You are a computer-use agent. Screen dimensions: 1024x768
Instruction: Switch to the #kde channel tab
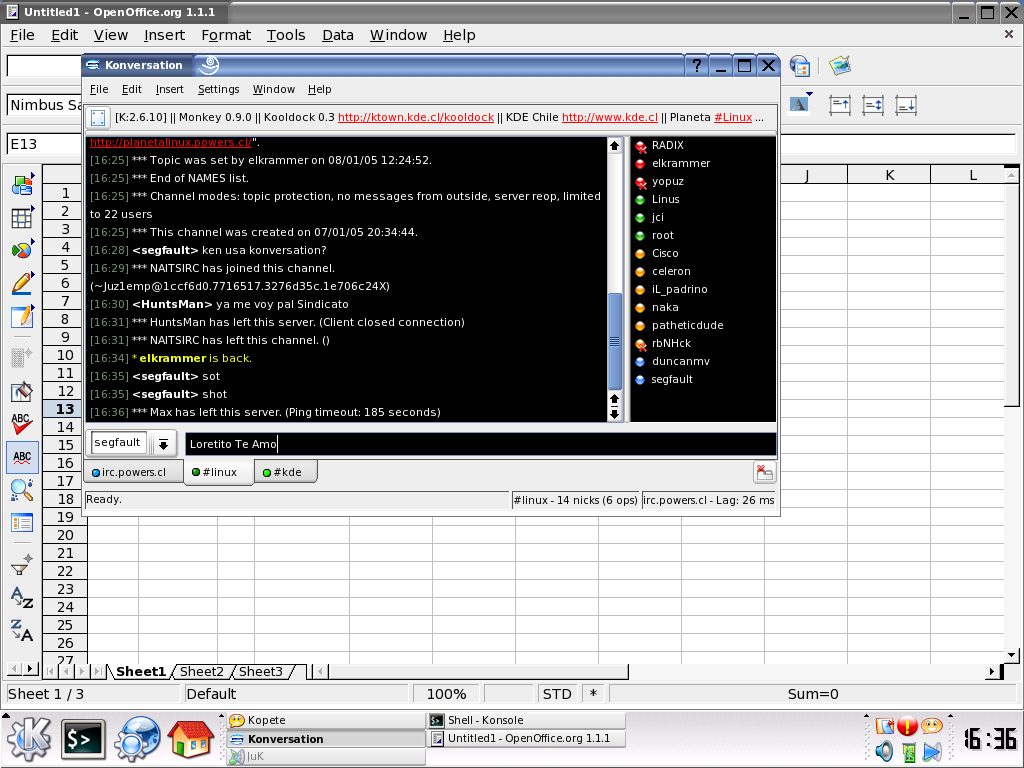point(286,472)
